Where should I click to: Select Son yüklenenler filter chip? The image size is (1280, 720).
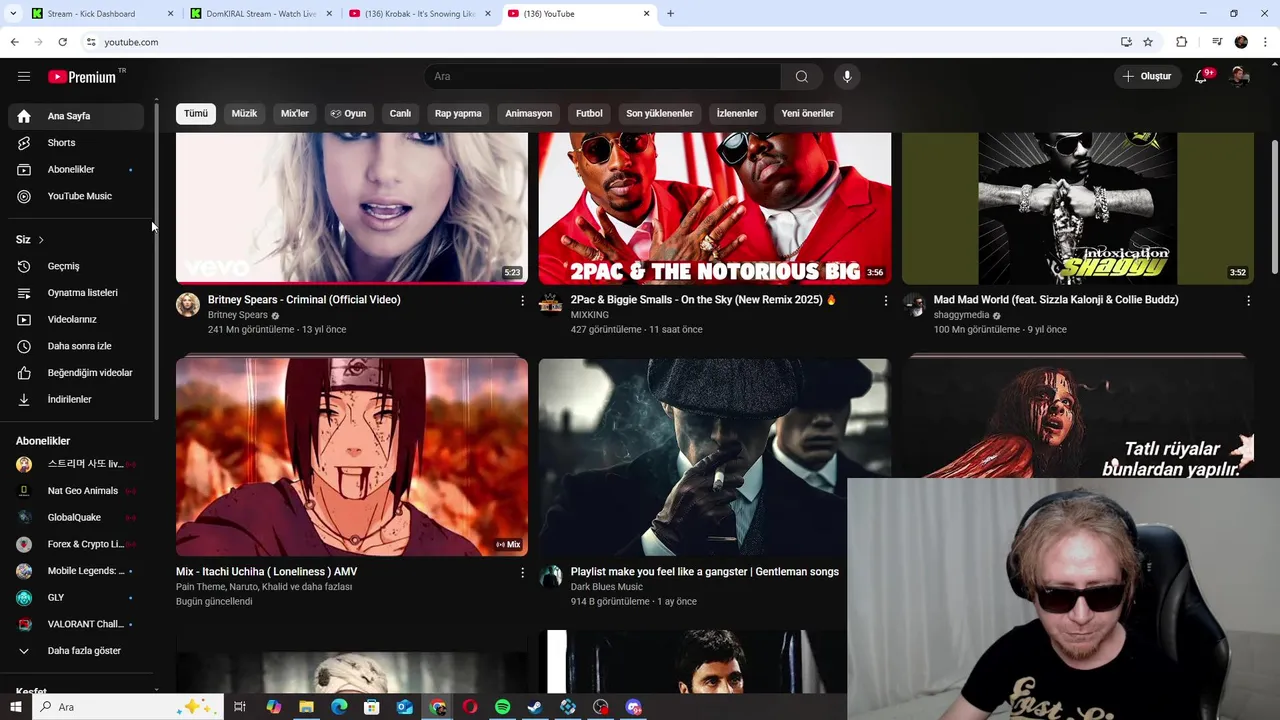[659, 113]
